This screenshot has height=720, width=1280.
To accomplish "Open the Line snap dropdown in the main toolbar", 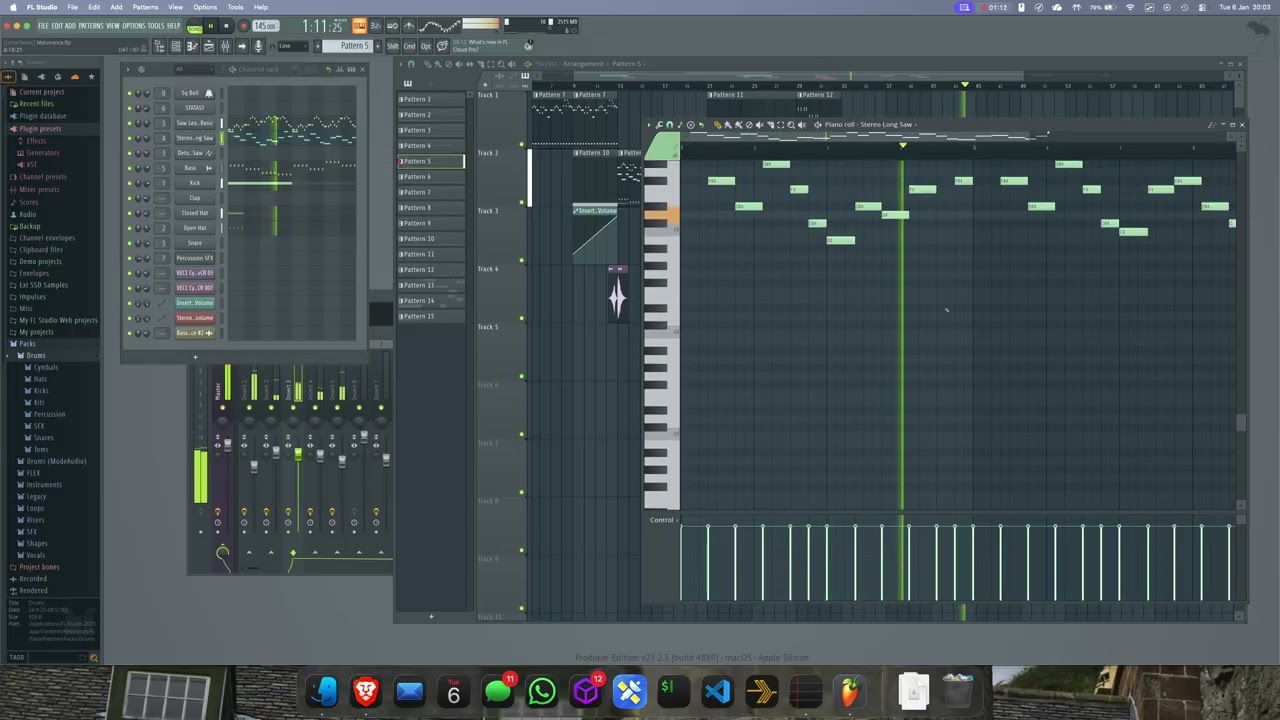I will (x=292, y=46).
